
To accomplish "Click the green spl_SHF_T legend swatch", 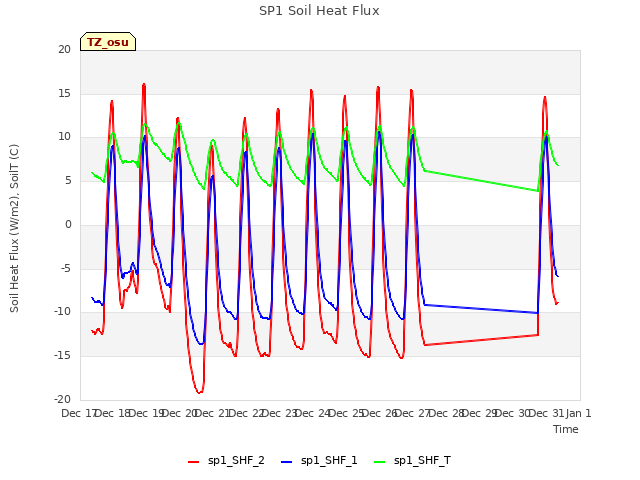I will coord(380,462).
